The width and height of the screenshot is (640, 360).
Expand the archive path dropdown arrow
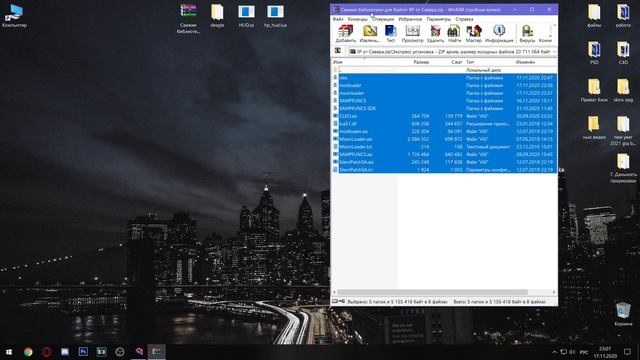click(x=554, y=52)
